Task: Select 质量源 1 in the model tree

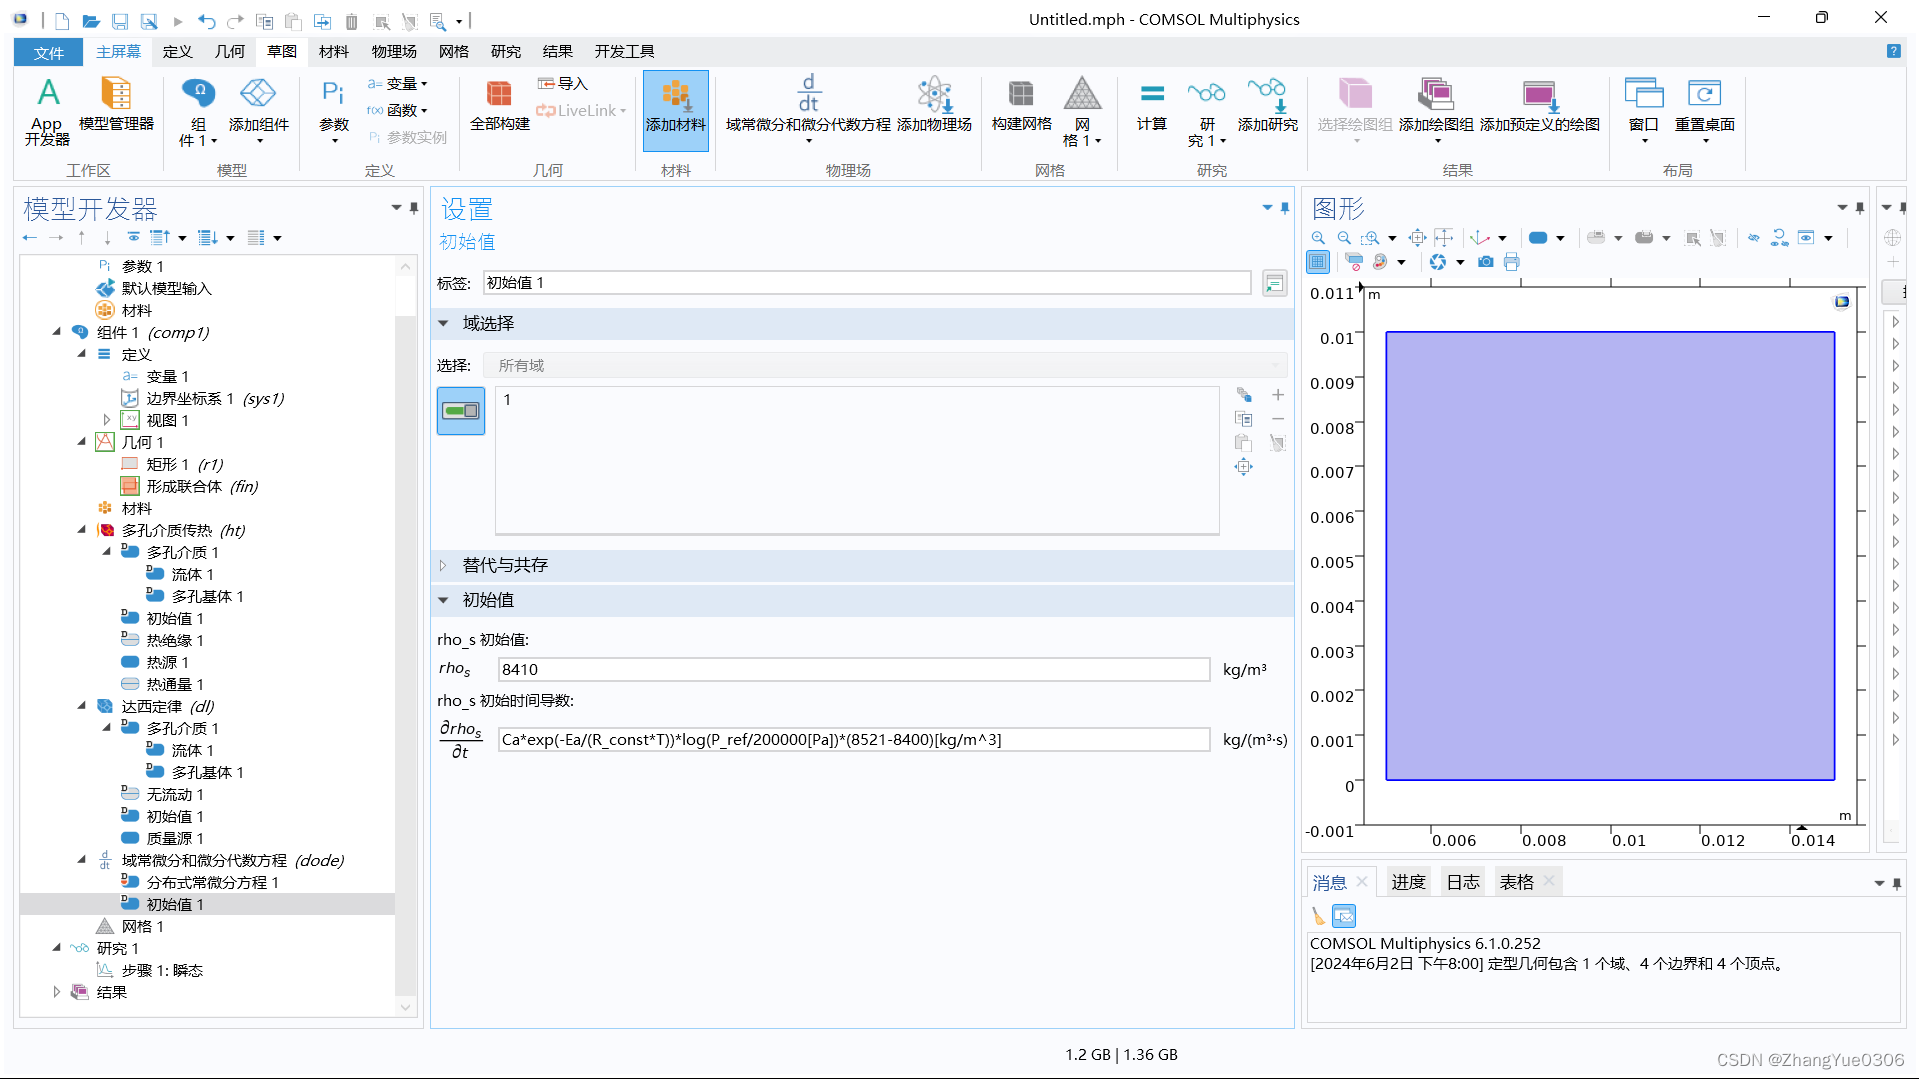Action: coord(175,838)
